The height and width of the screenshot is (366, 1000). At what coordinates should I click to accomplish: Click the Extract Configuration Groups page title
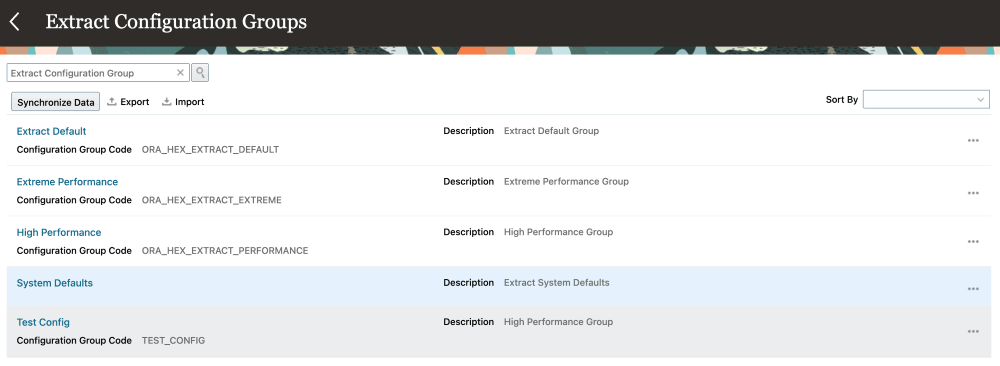[x=176, y=22]
